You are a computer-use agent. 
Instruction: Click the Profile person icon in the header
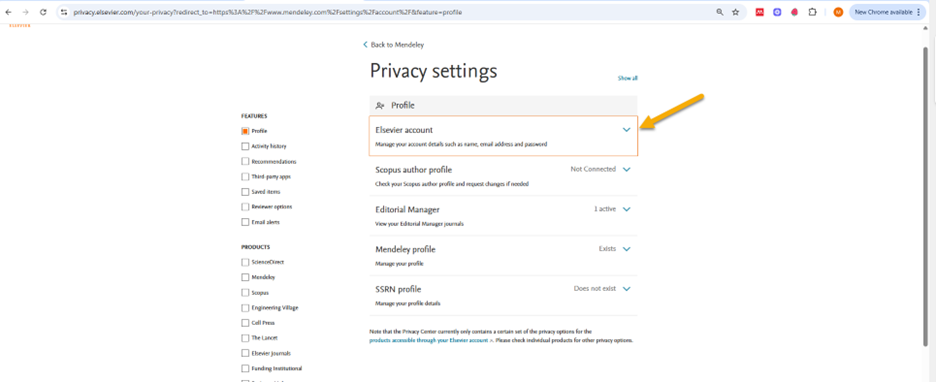point(380,106)
